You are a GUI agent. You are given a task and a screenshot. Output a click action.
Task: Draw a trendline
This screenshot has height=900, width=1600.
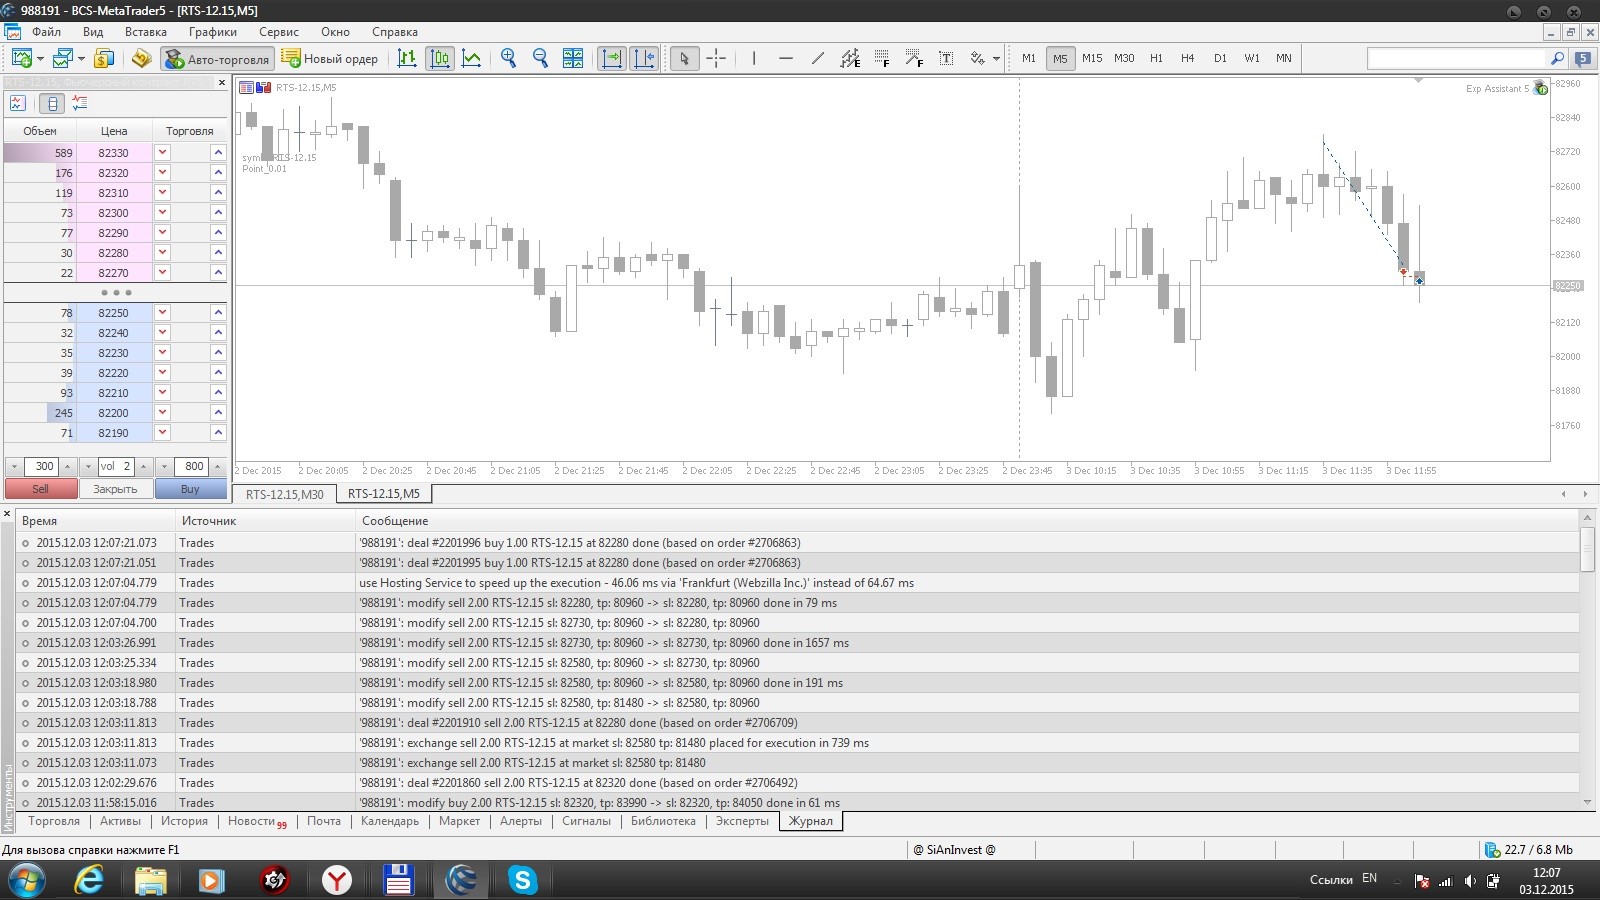[x=818, y=58]
